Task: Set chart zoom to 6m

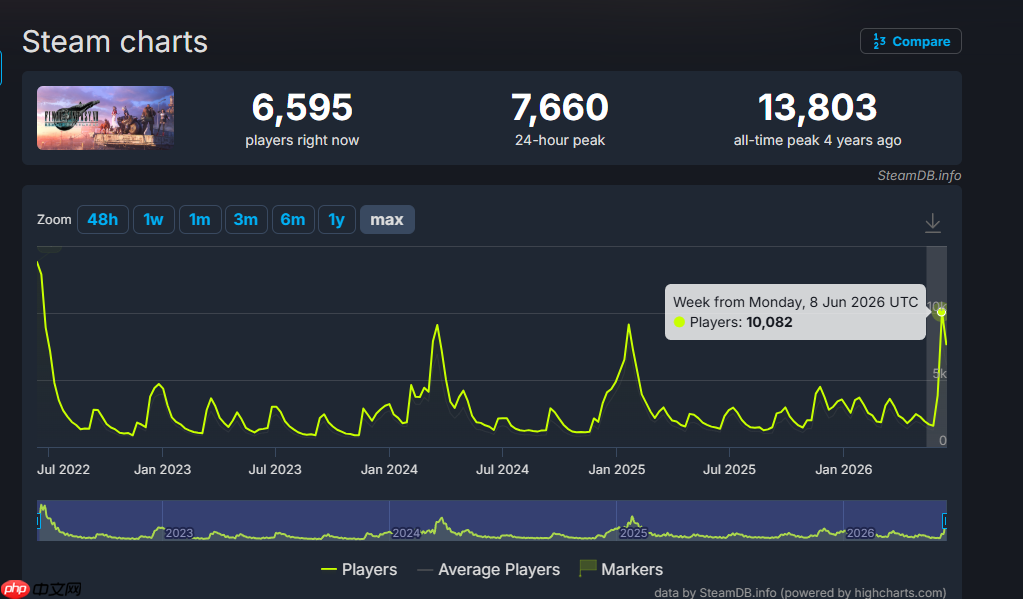Action: click(293, 219)
